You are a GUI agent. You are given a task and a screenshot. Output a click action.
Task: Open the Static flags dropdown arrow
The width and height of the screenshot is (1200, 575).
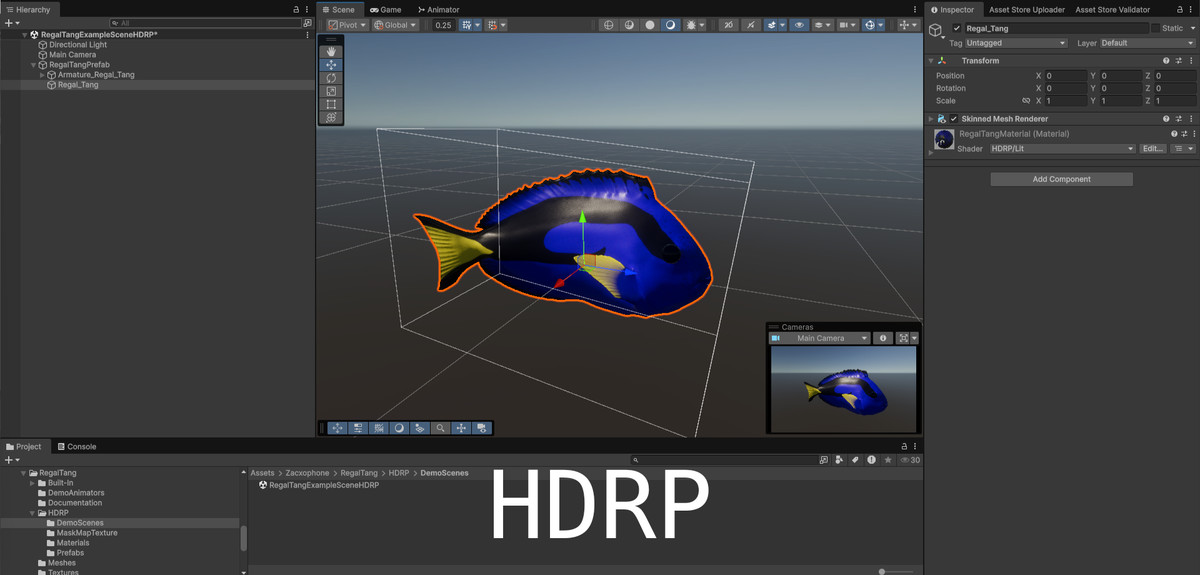point(1191,28)
